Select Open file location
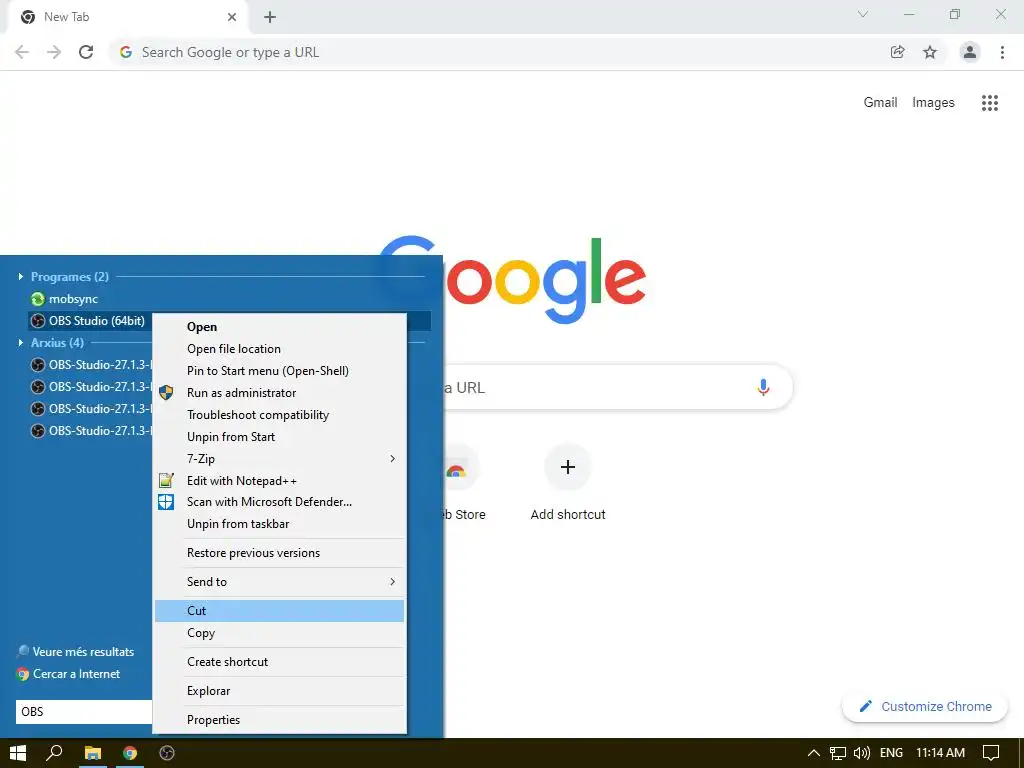Screen dimensions: 1024x768 tap(280, 349)
